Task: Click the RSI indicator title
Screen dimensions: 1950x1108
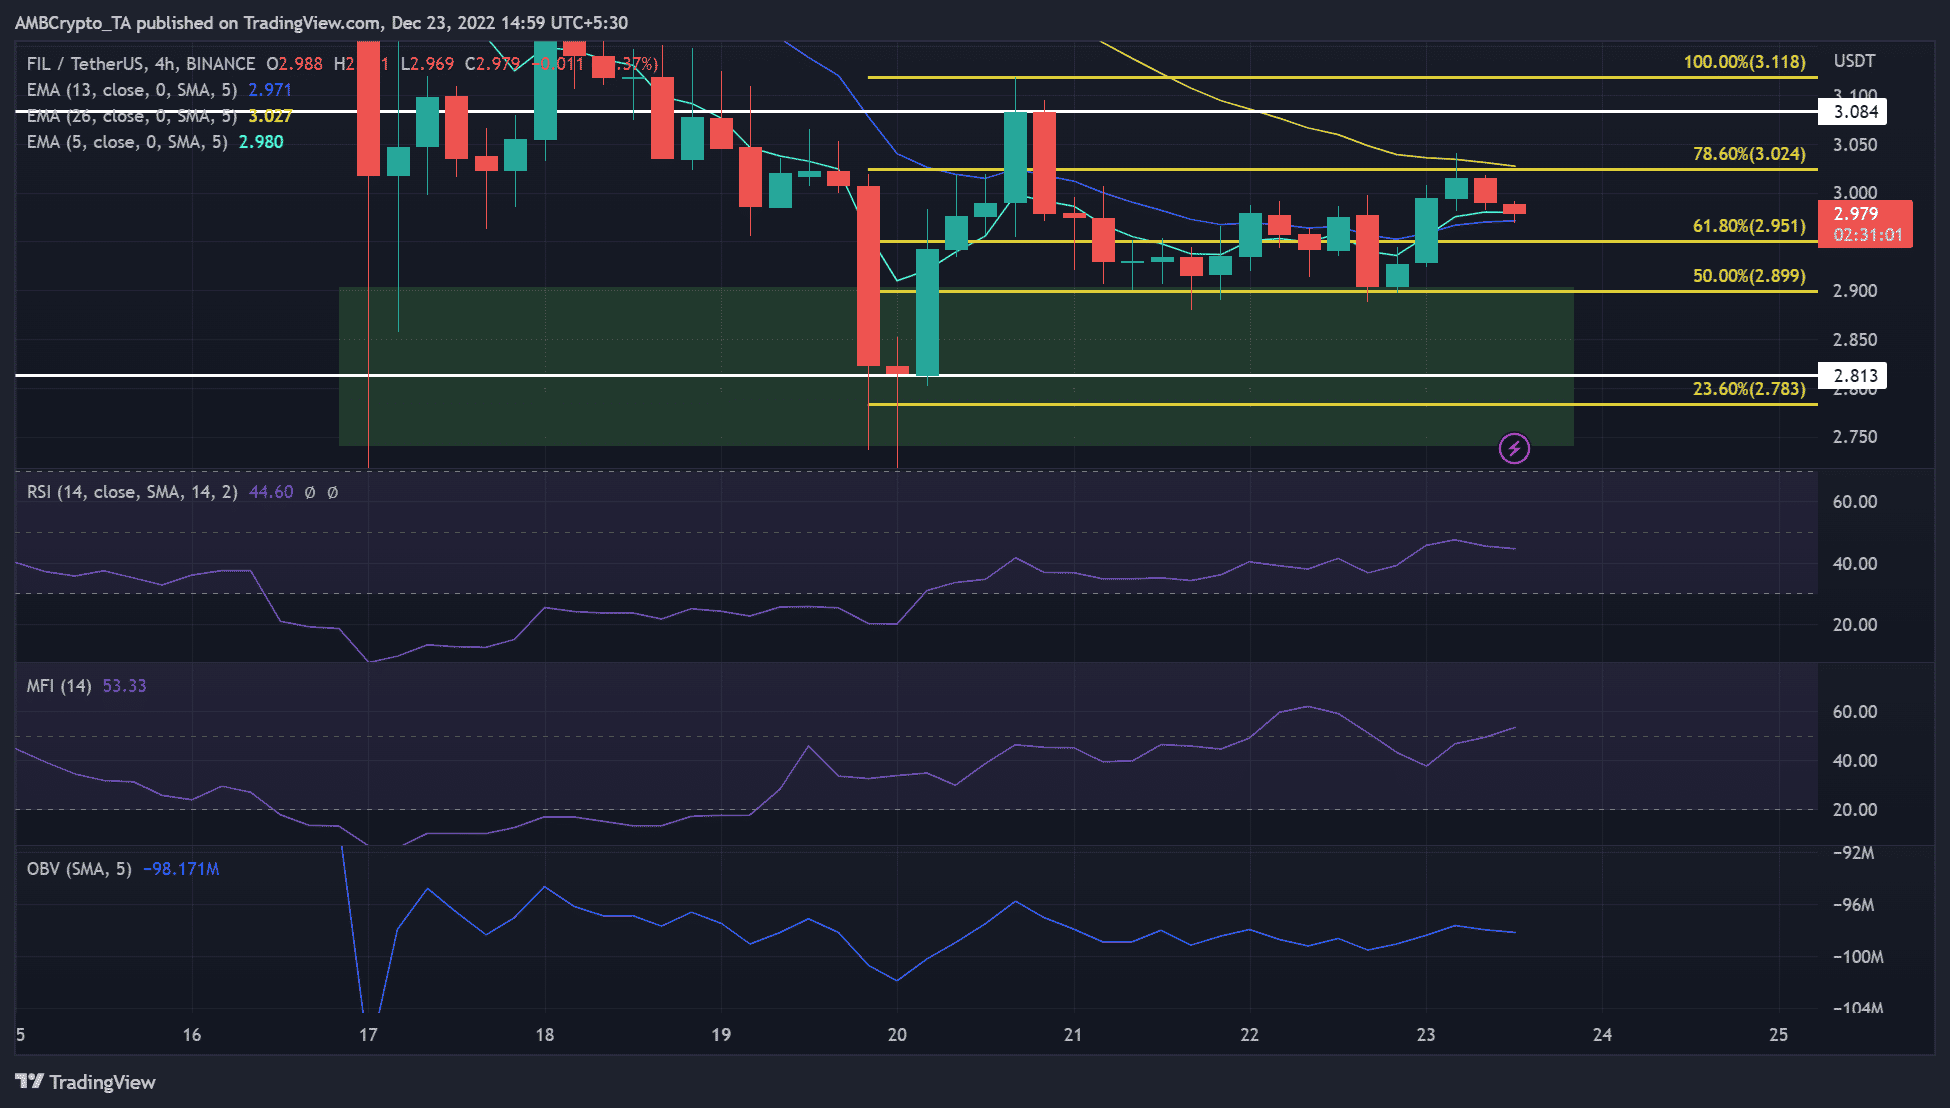Action: pyautogui.click(x=132, y=492)
